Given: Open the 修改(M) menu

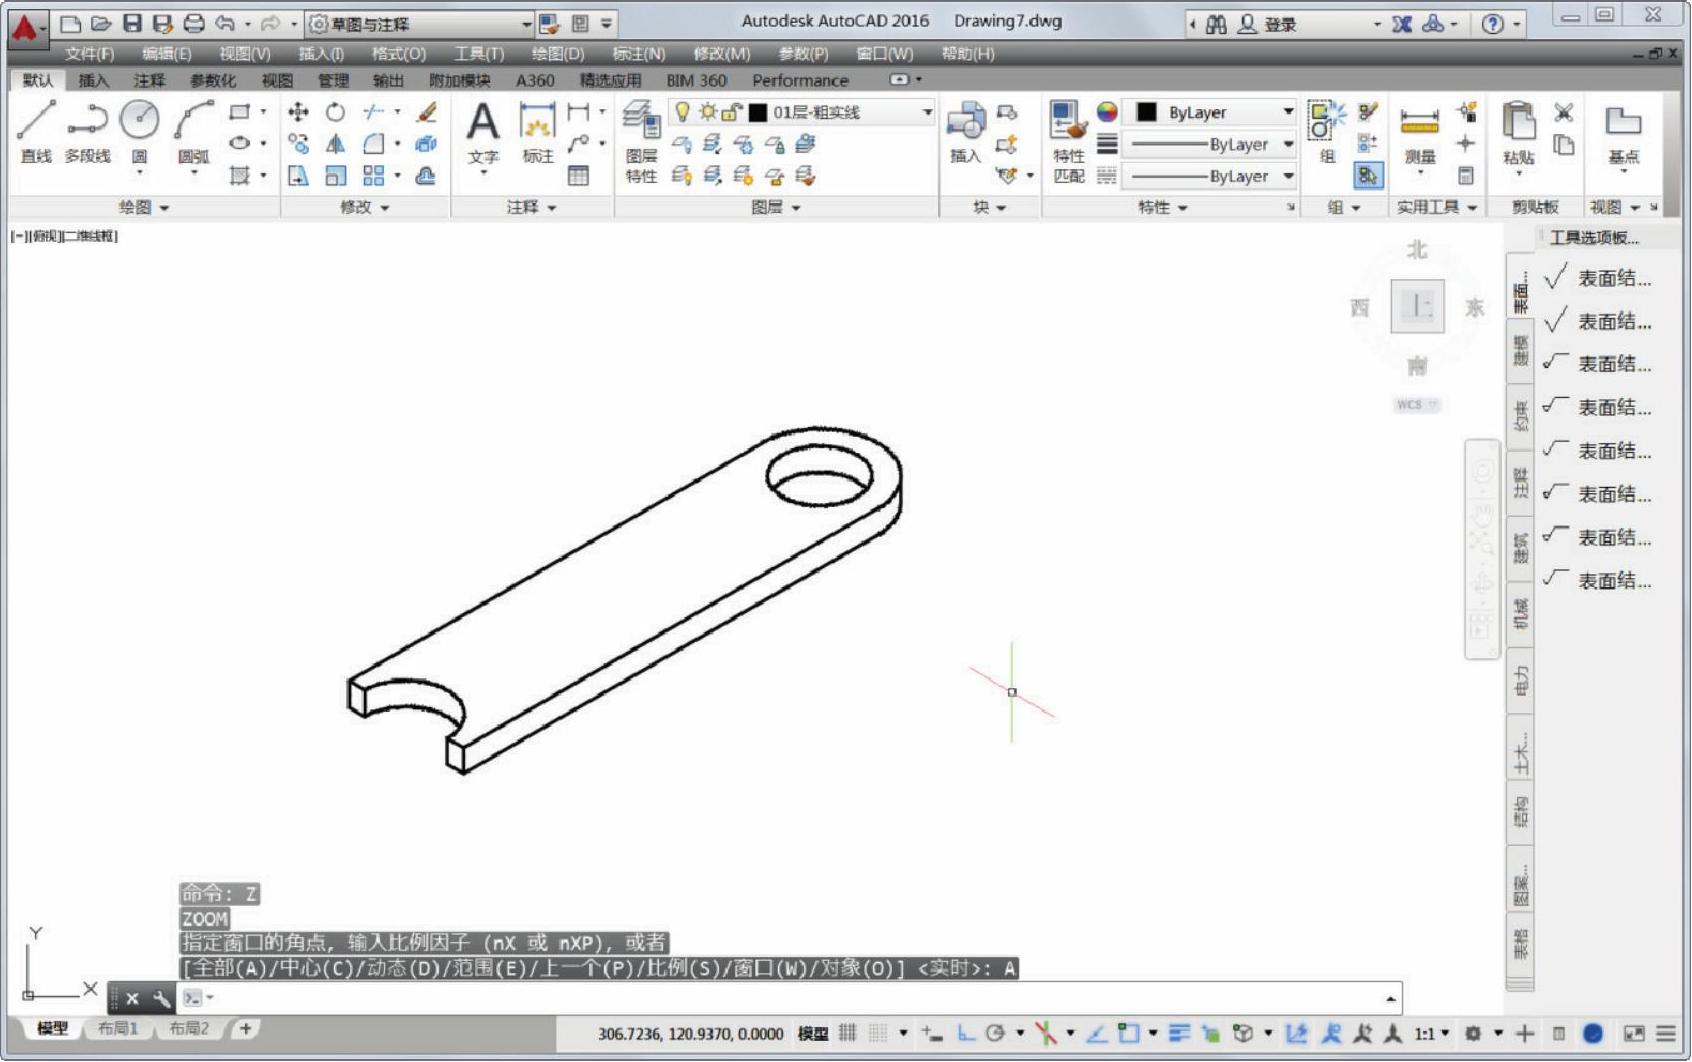Looking at the screenshot, I should [721, 54].
